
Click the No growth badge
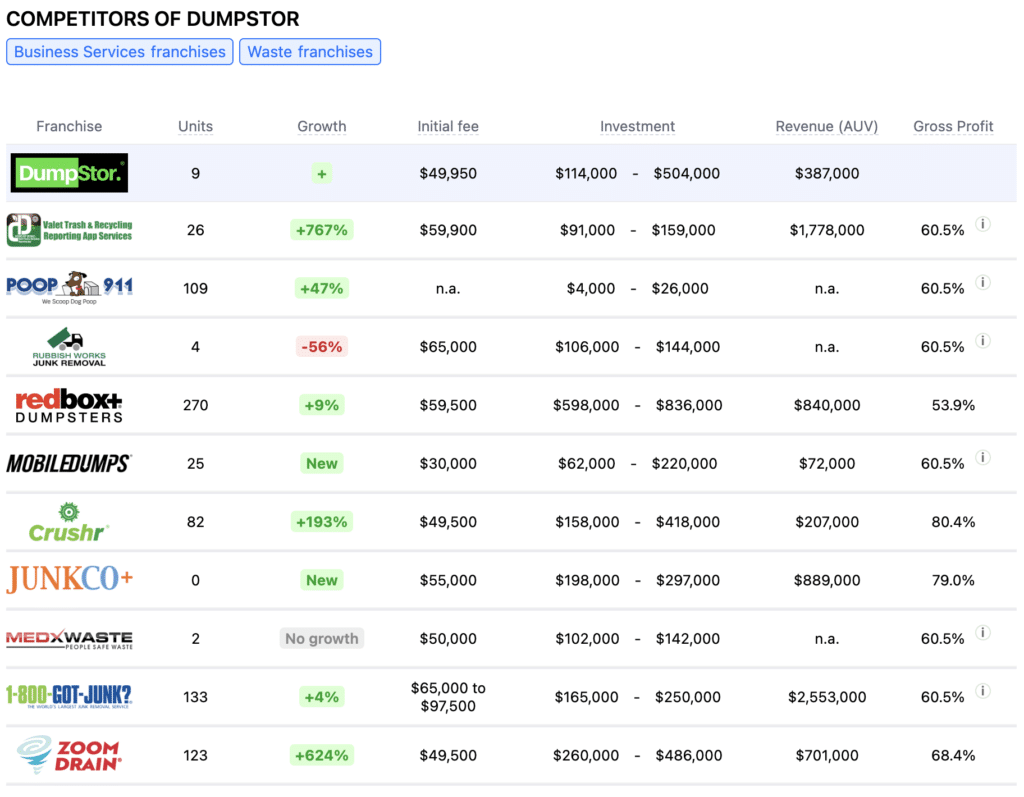[322, 638]
